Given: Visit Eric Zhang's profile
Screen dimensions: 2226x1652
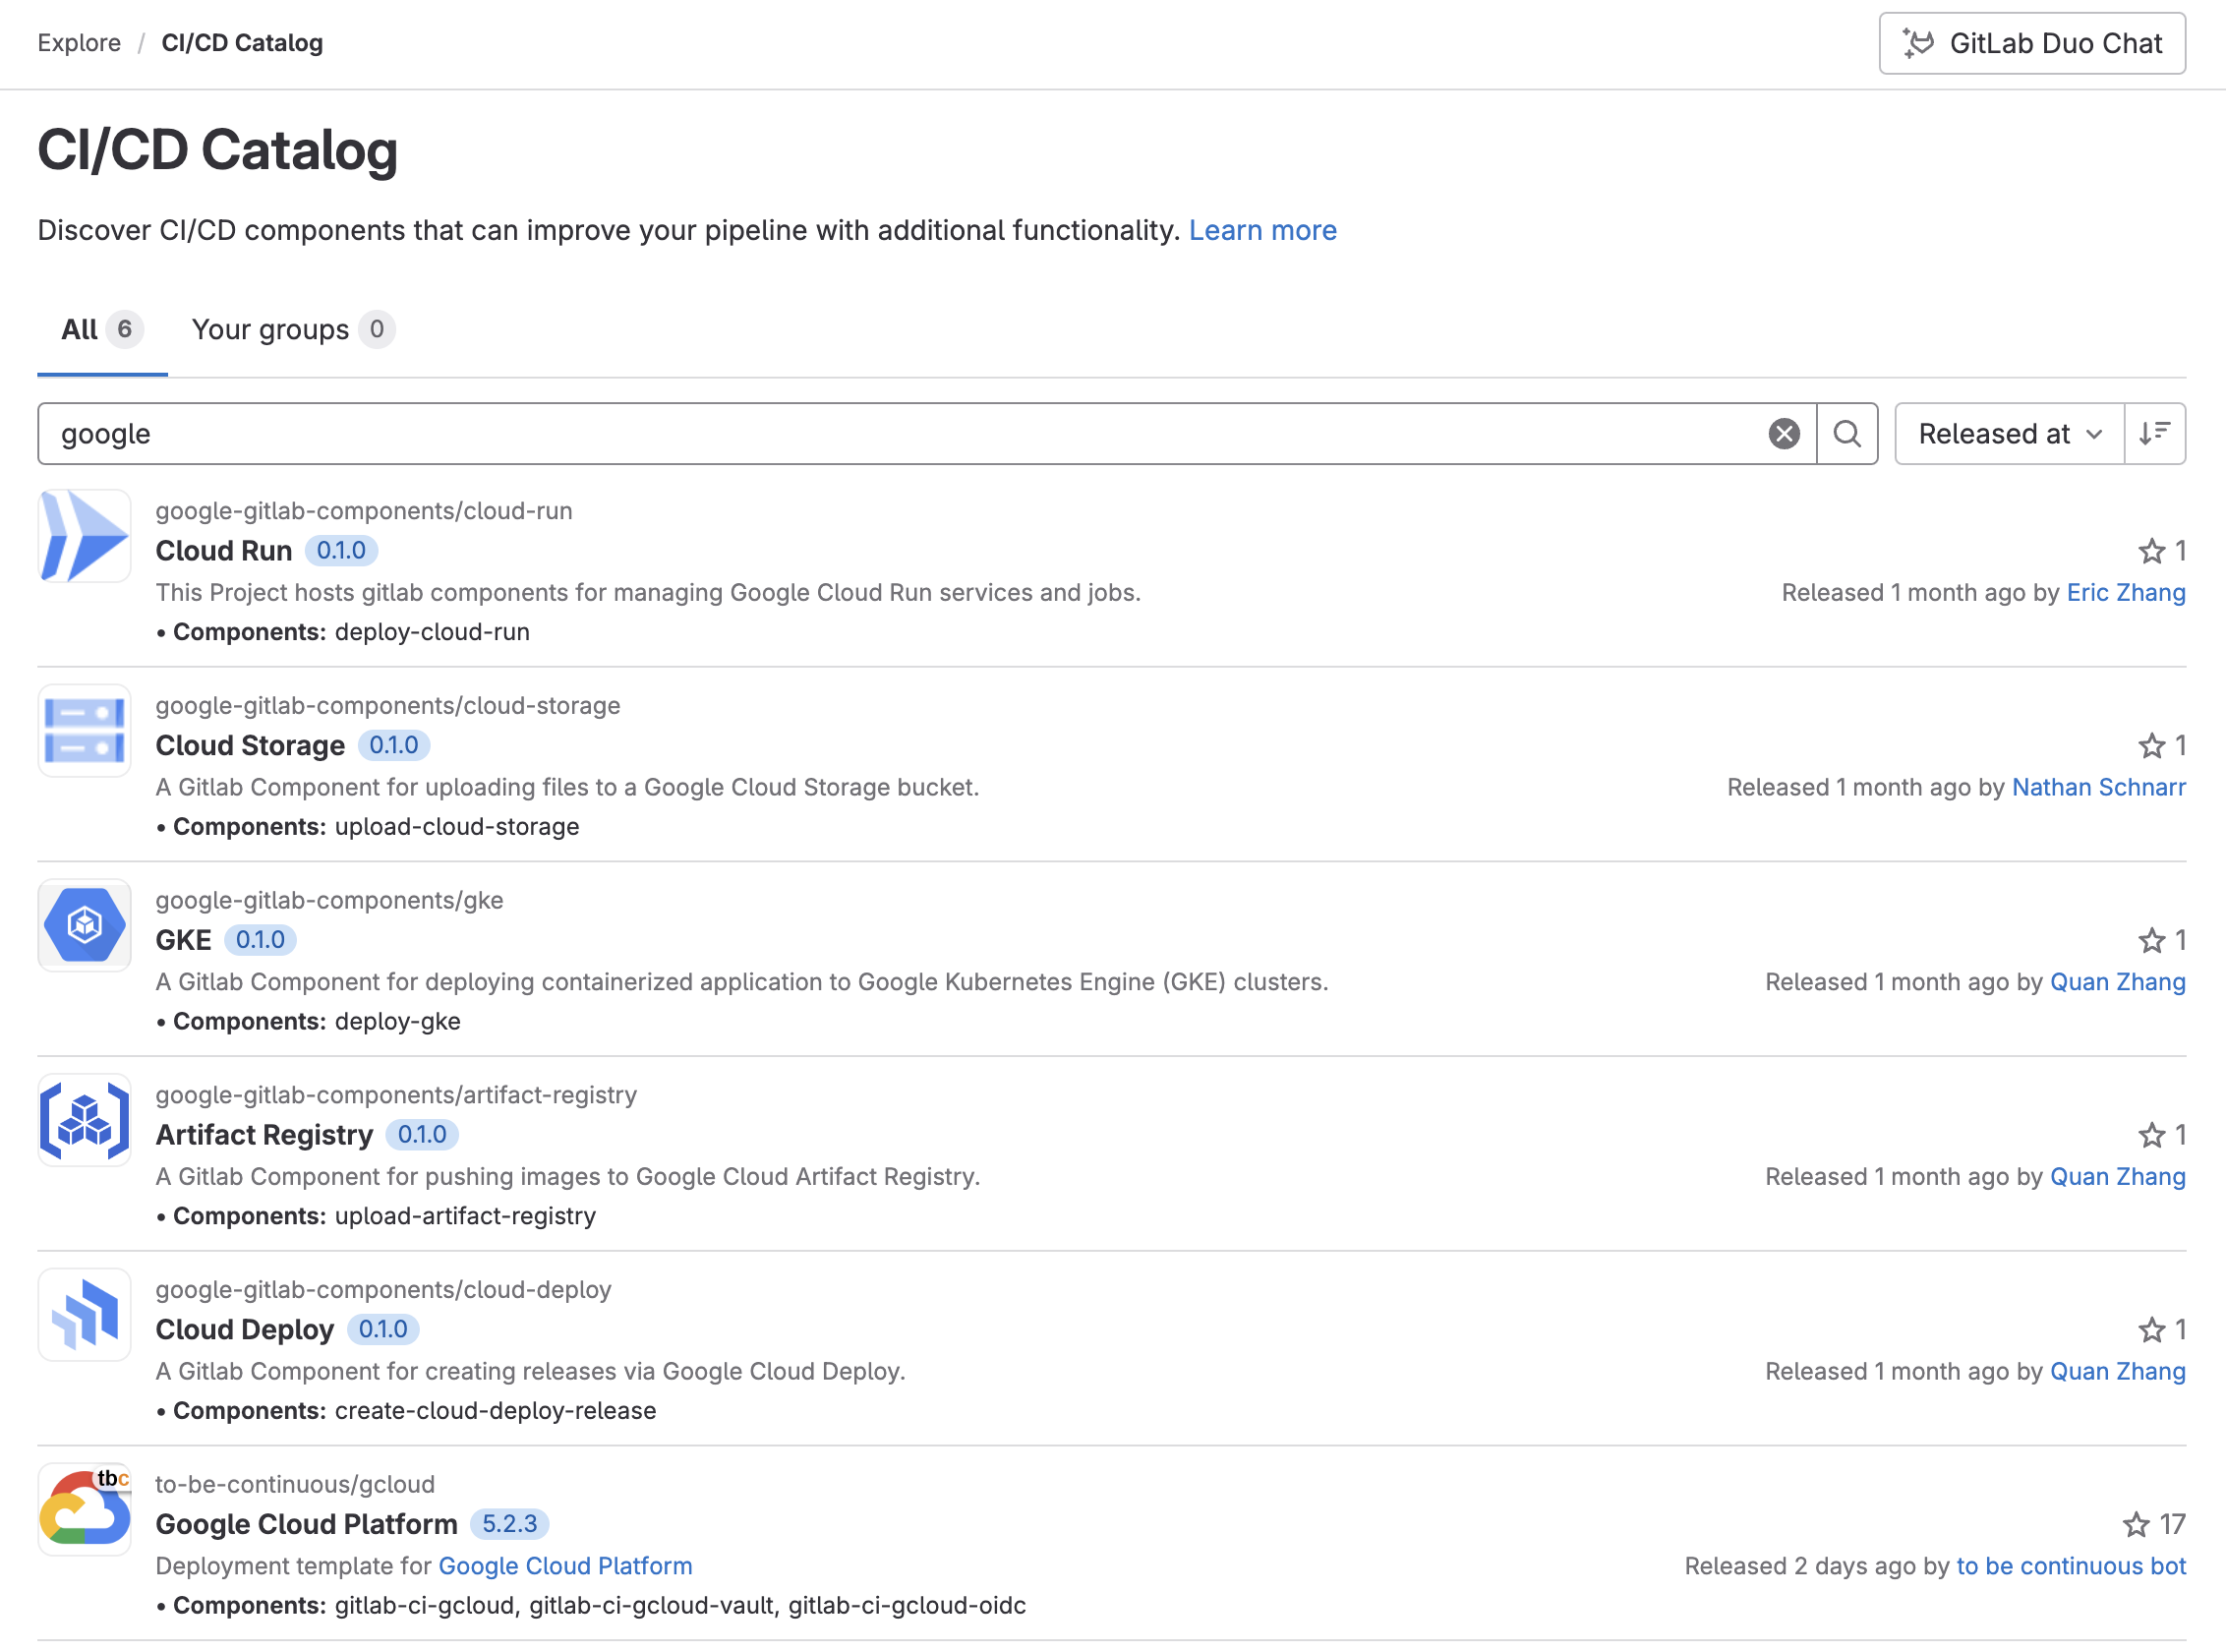Looking at the screenshot, I should click(x=2126, y=593).
